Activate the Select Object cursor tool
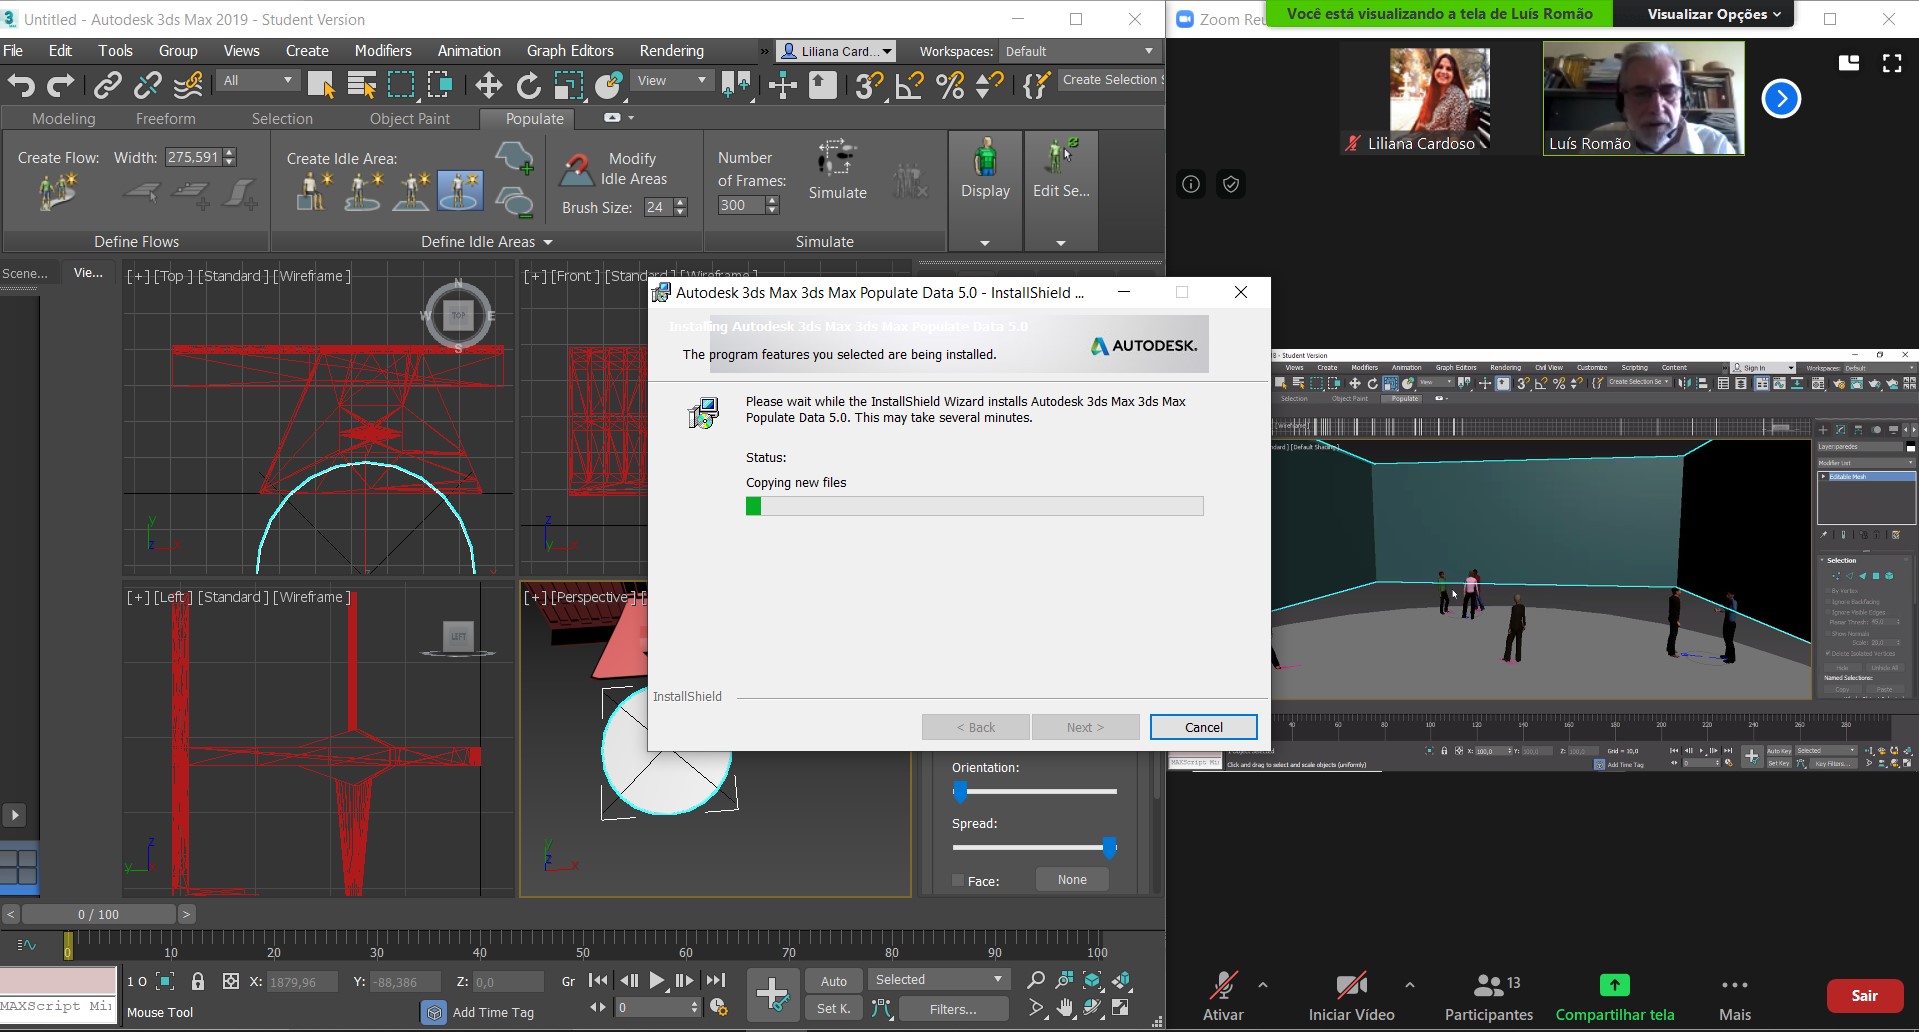This screenshot has width=1919, height=1032. point(321,86)
